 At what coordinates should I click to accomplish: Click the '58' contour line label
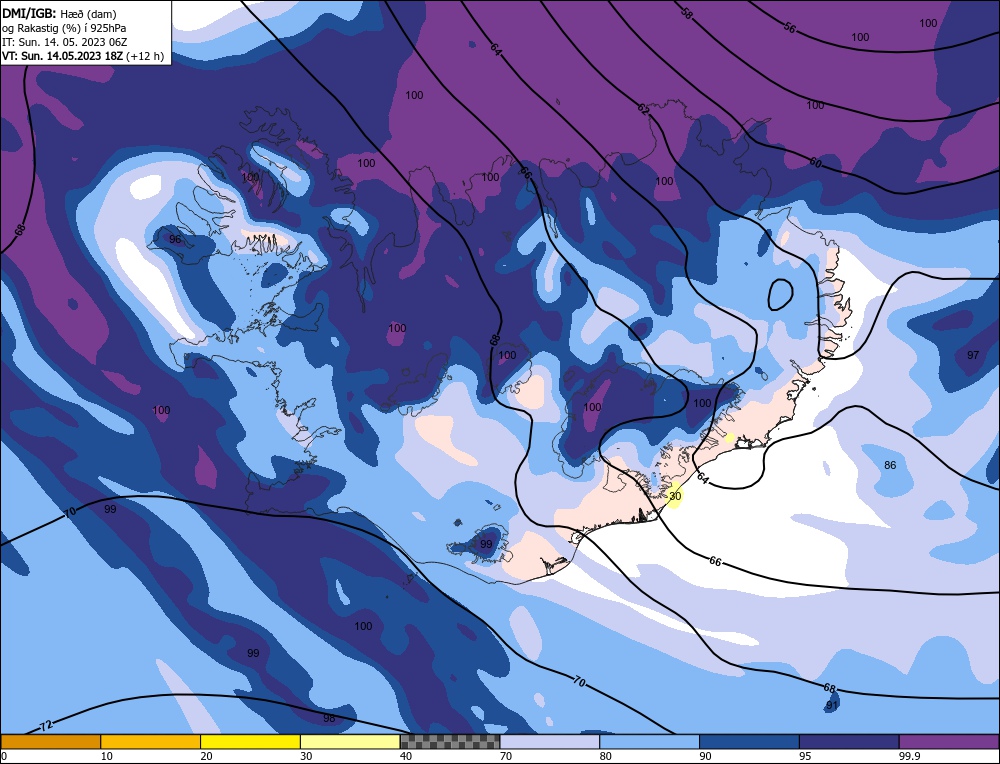686,12
